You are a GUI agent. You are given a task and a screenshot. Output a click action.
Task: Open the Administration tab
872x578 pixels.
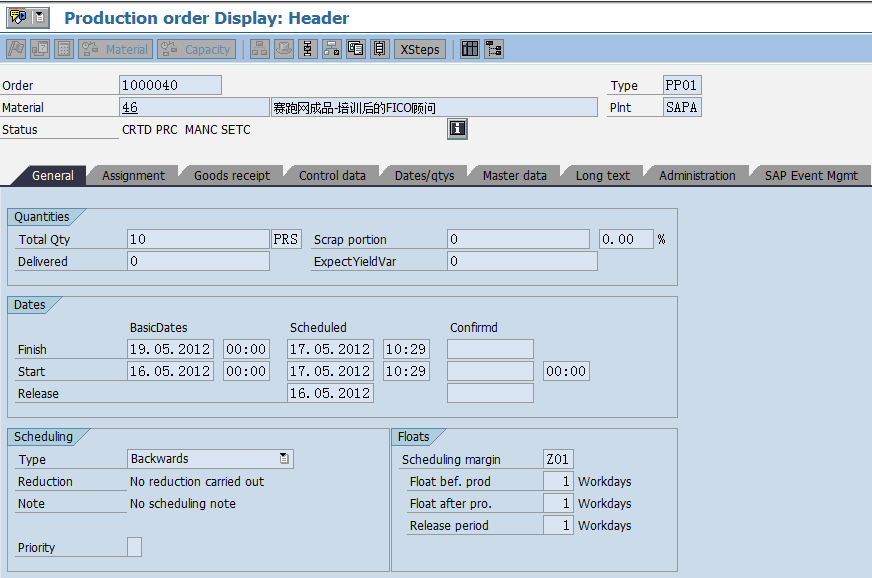[697, 176]
